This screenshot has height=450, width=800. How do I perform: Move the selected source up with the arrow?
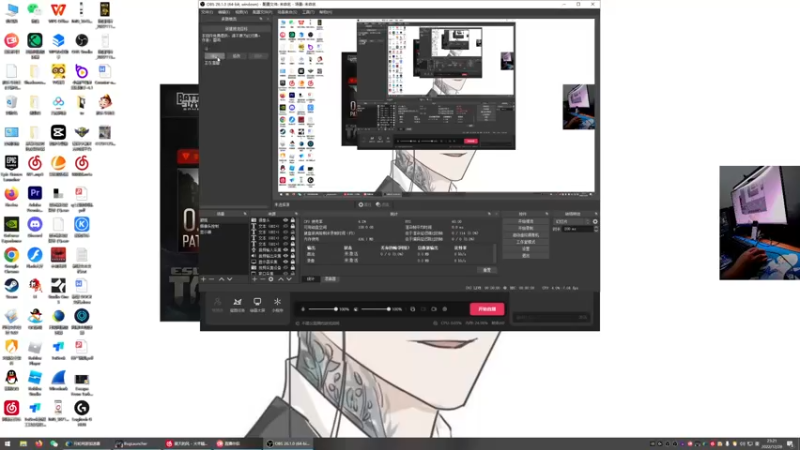coord(281,279)
